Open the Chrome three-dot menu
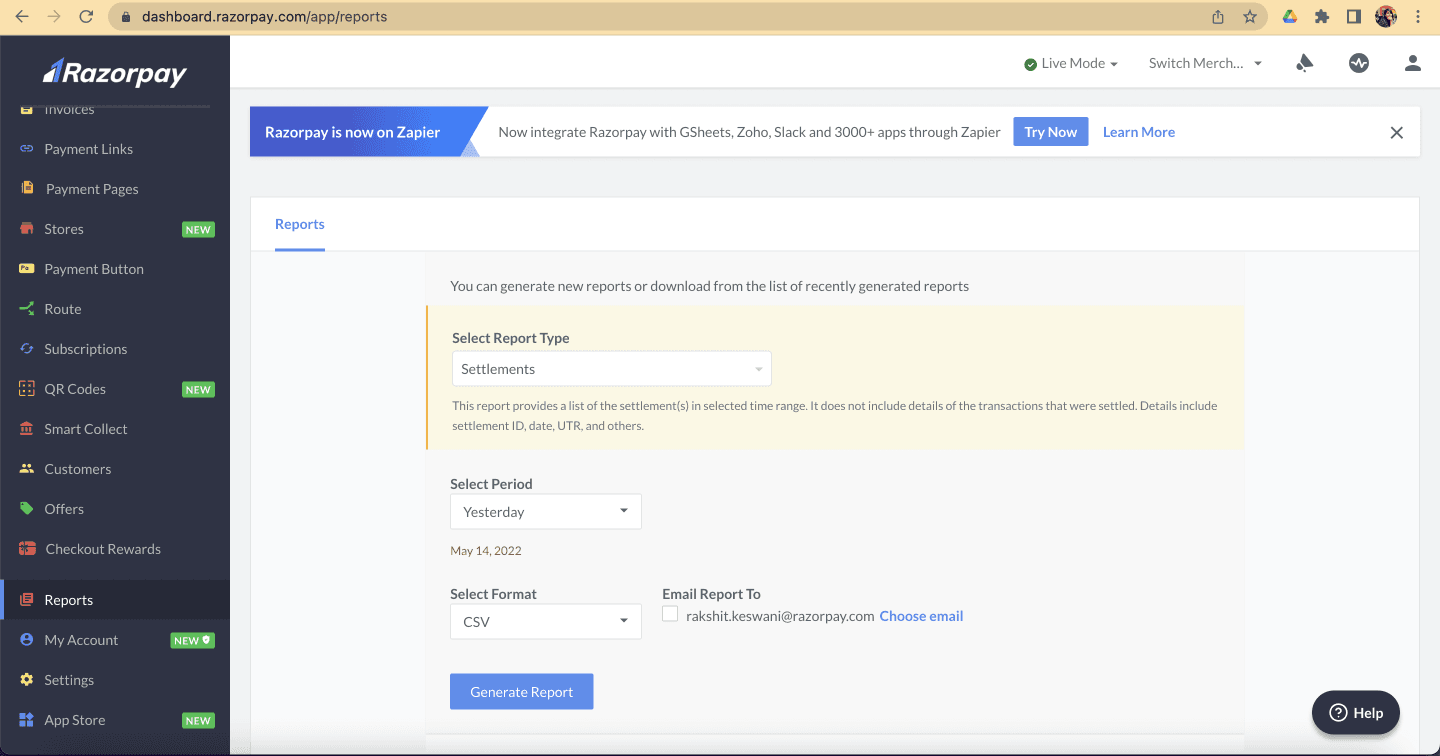The height and width of the screenshot is (756, 1440). 1418,16
